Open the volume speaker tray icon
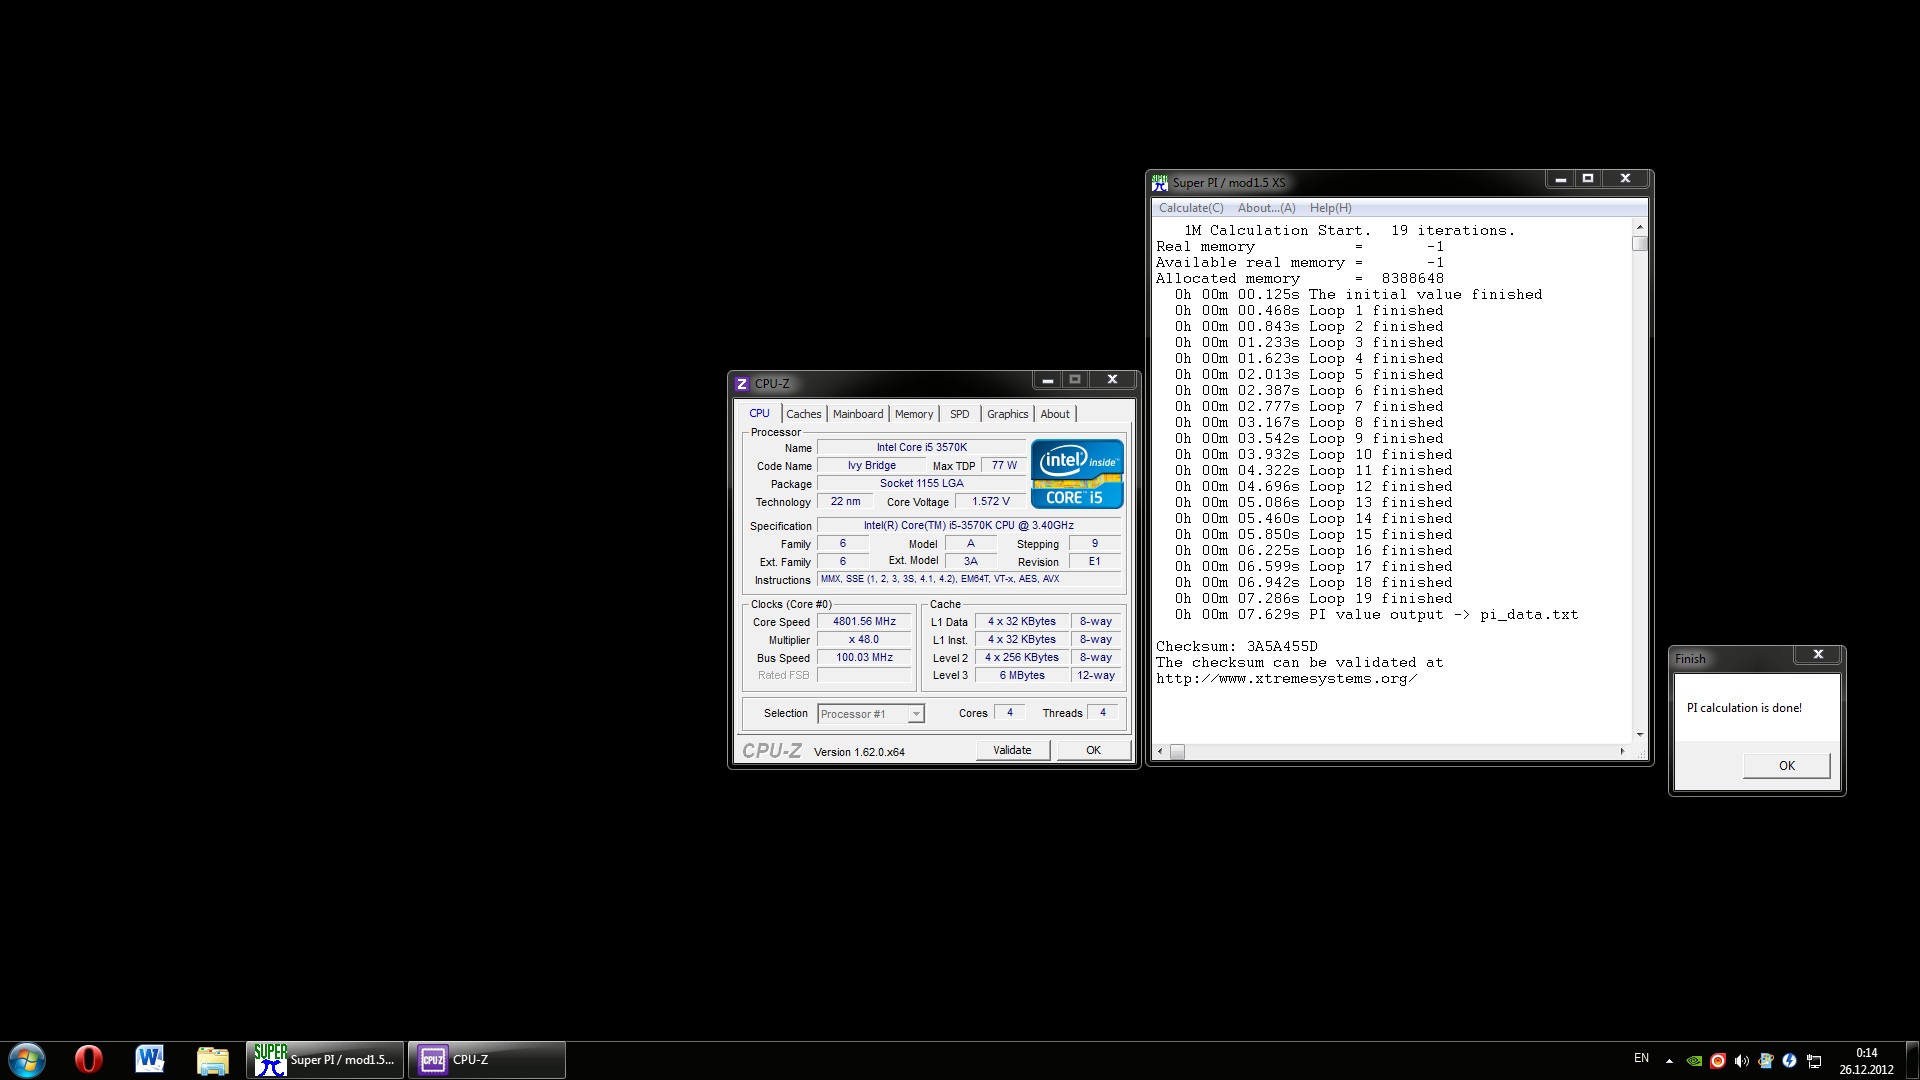Image resolution: width=1920 pixels, height=1080 pixels. click(1742, 1061)
